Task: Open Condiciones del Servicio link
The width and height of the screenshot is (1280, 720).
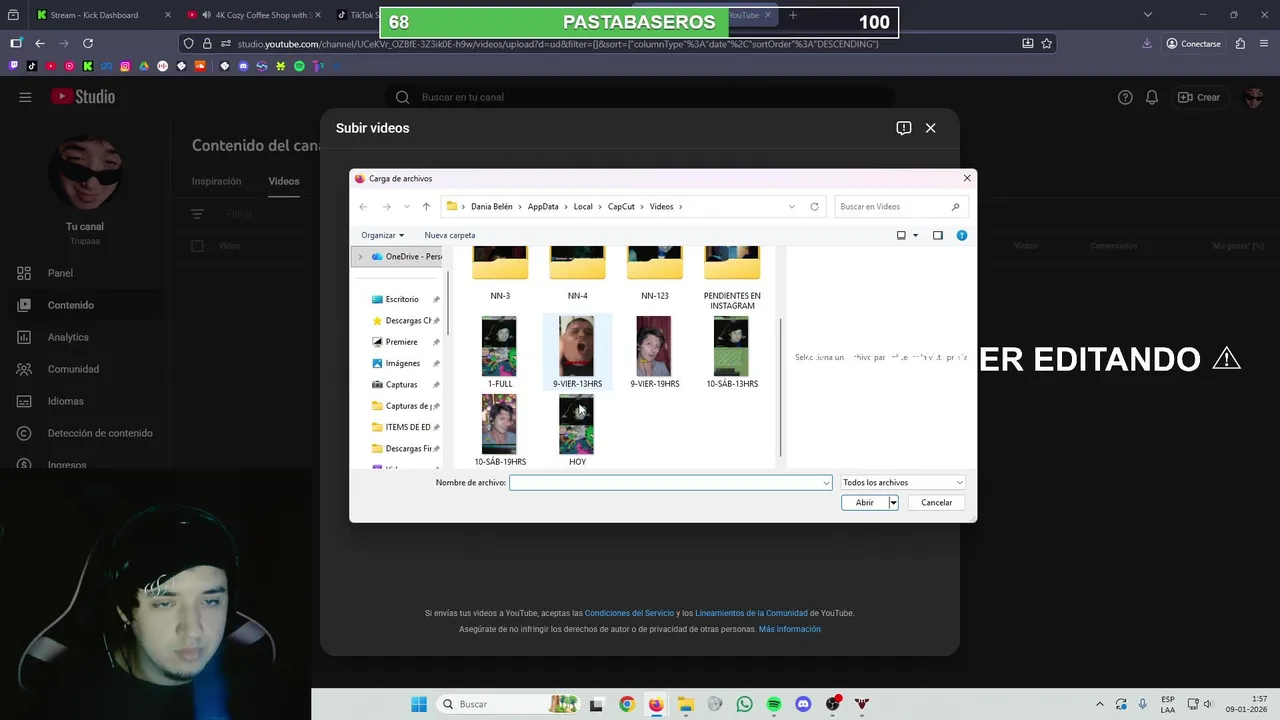Action: point(630,613)
